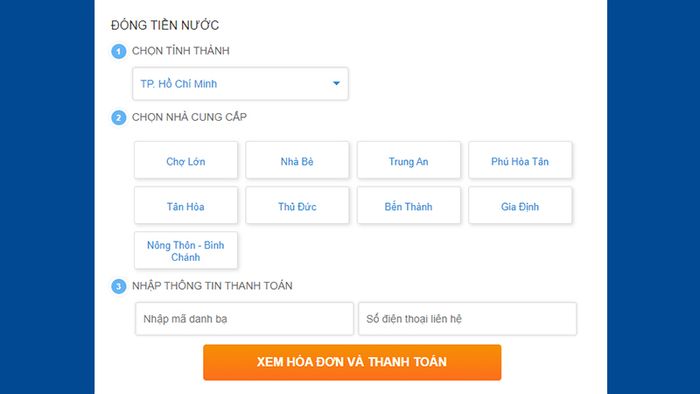The image size is (700, 394).
Task: Click the step 3 number badge
Action: [118, 286]
